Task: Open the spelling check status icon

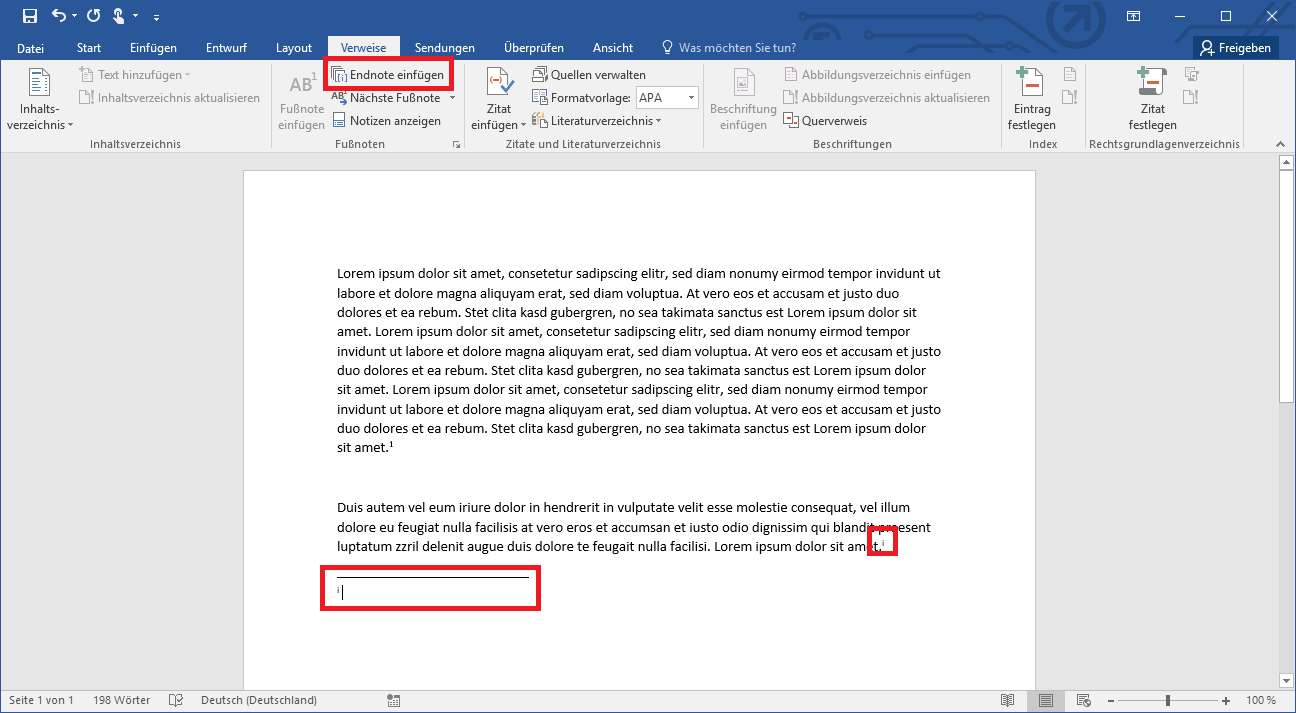Action: 176,700
